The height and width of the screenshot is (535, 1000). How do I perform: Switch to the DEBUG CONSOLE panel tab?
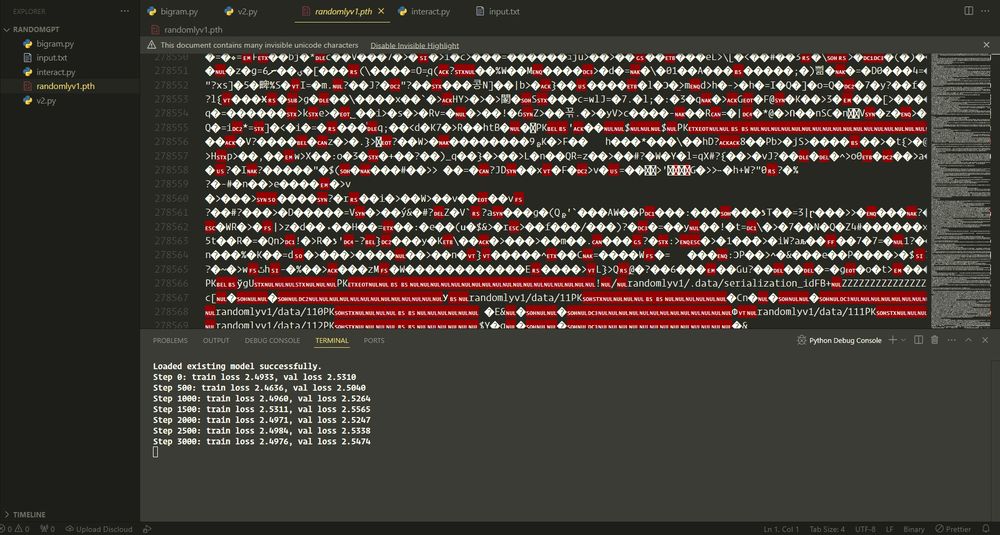pos(272,341)
